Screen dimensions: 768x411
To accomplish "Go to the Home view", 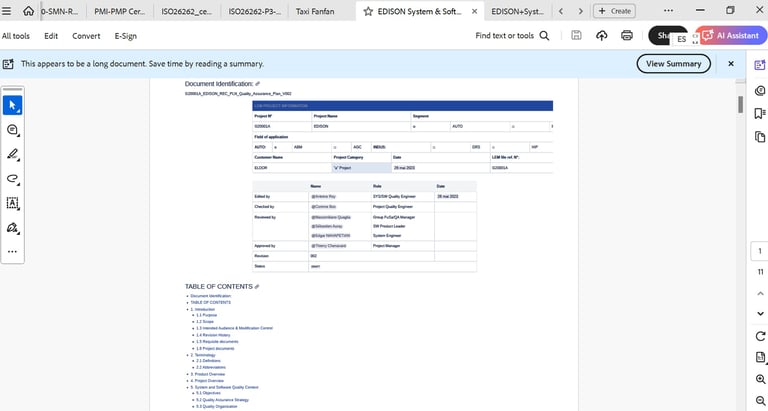I will click(28, 11).
